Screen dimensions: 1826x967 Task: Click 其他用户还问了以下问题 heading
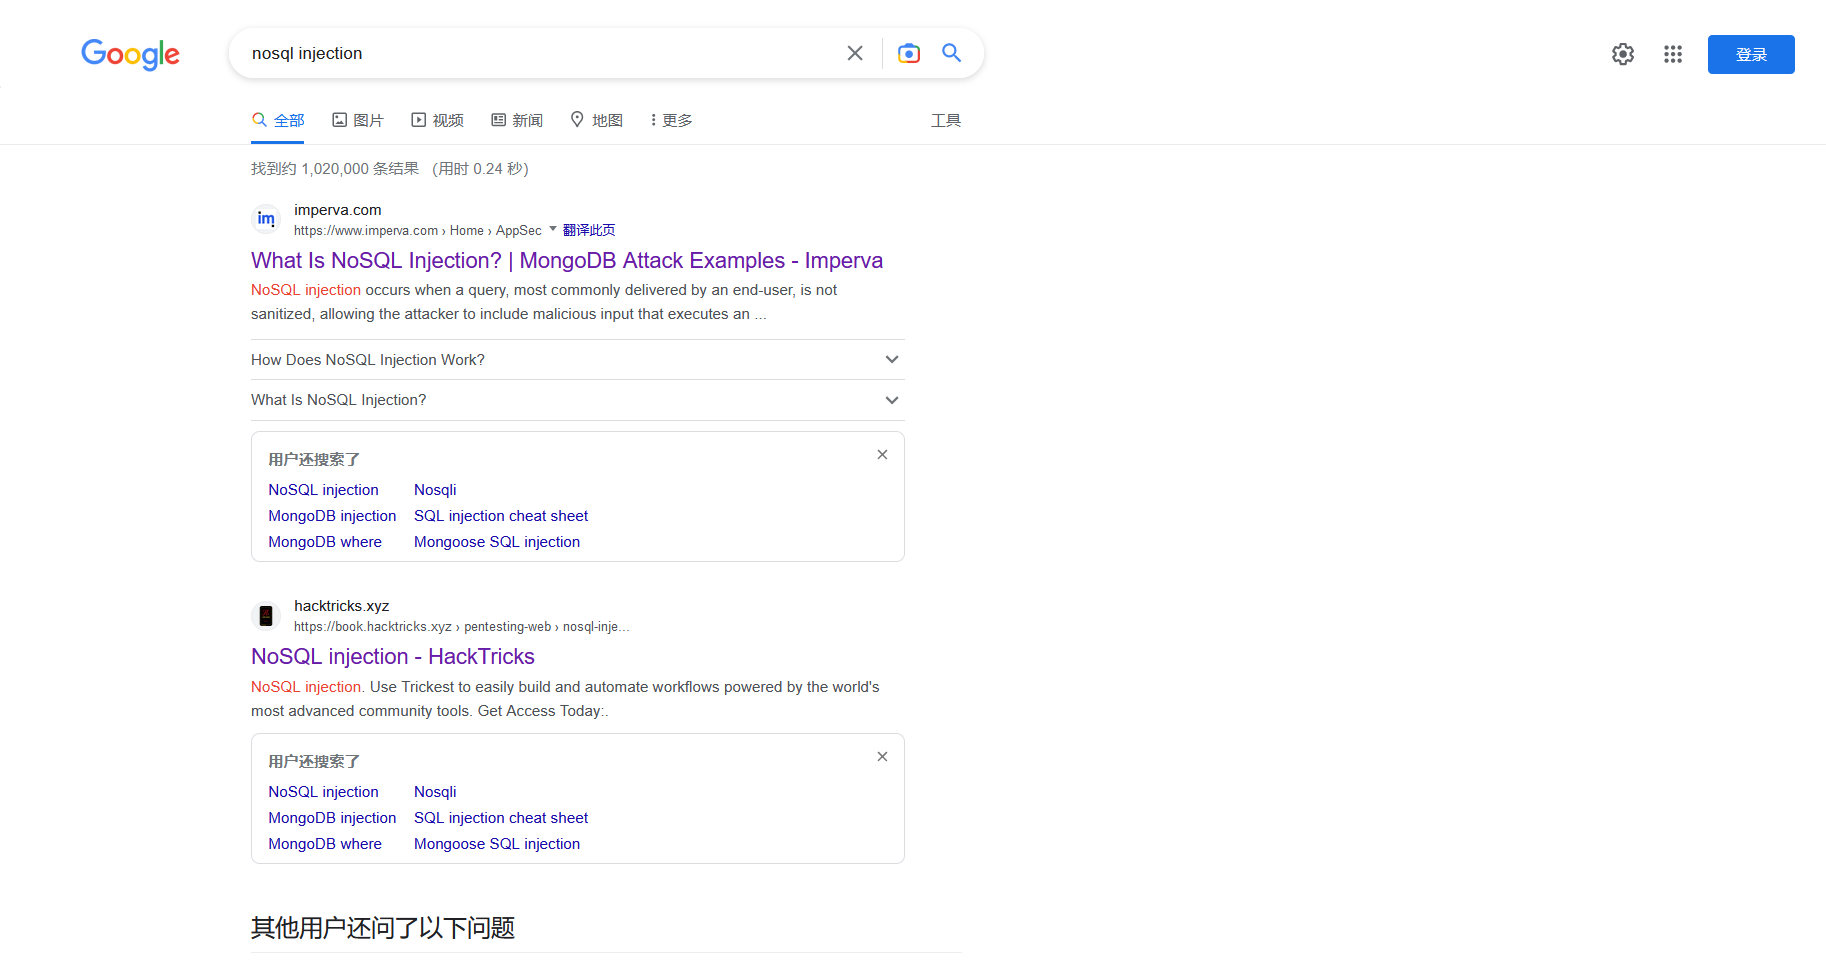(383, 928)
